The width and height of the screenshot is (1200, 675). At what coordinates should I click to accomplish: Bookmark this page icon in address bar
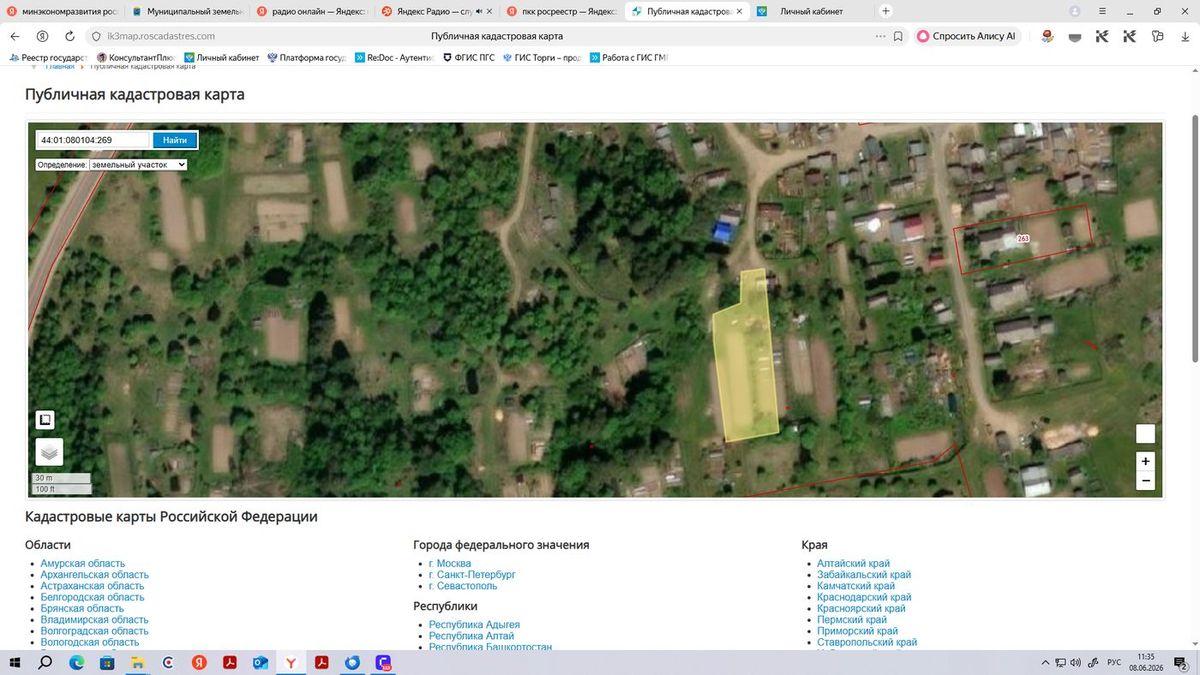pyautogui.click(x=898, y=36)
